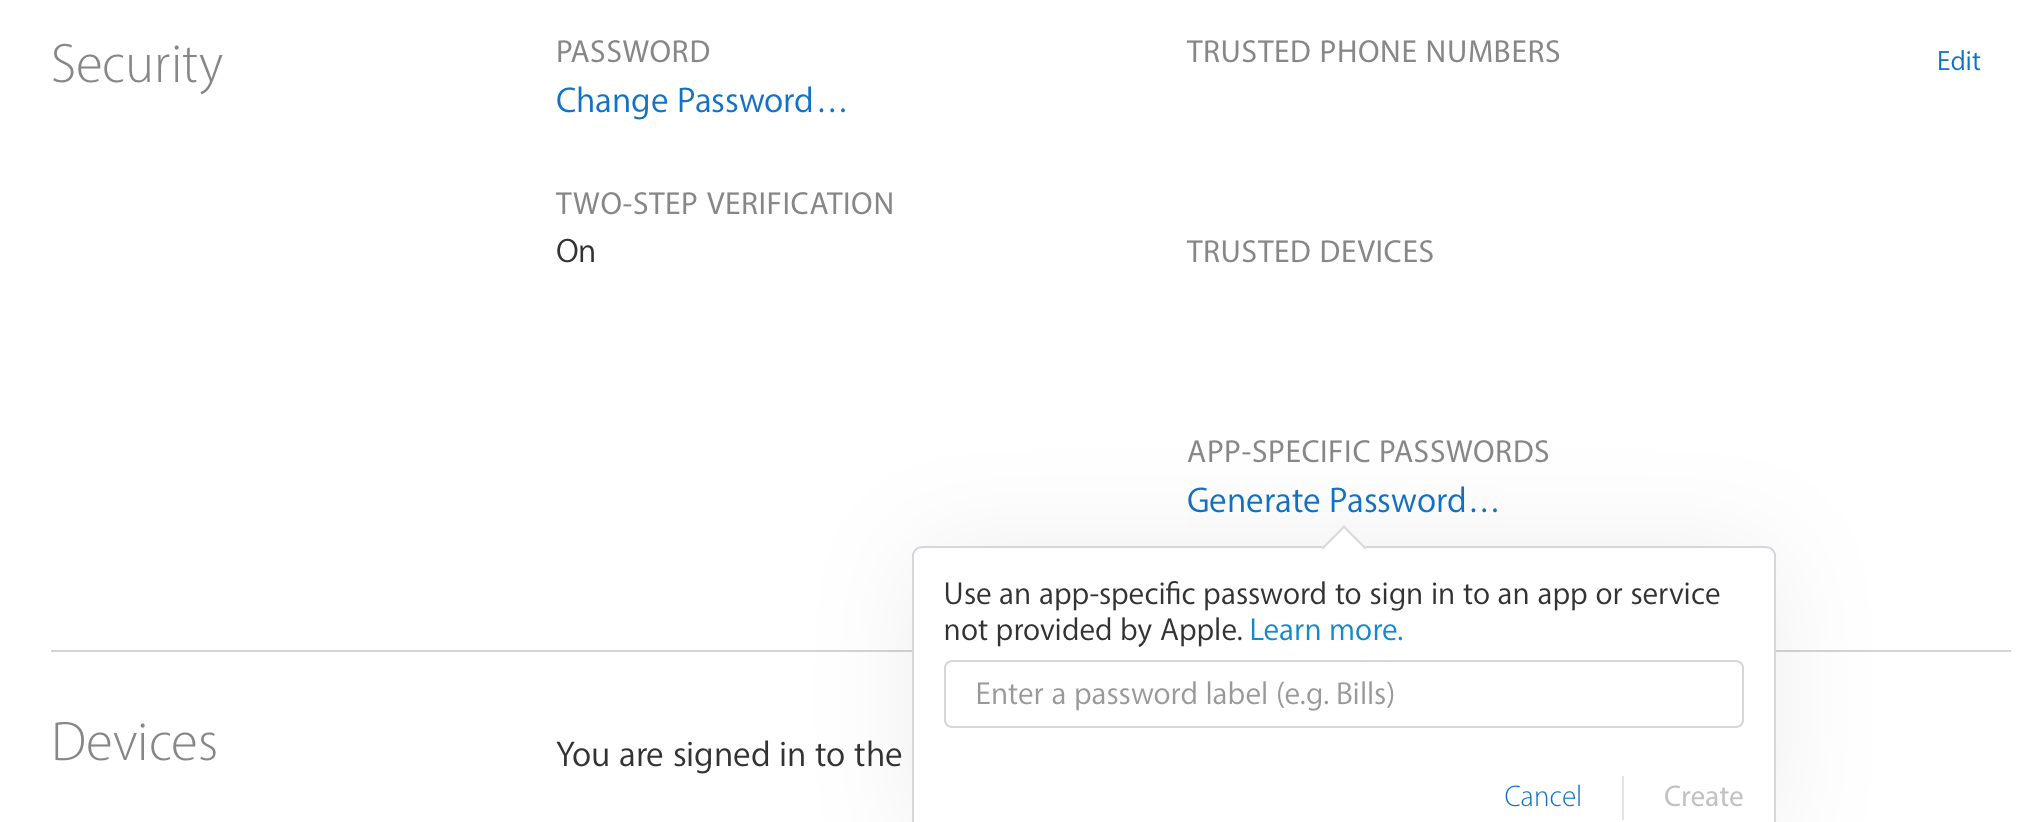Click the TWO-STEP VERIFICATION label
The height and width of the screenshot is (822, 2027).
coord(724,204)
